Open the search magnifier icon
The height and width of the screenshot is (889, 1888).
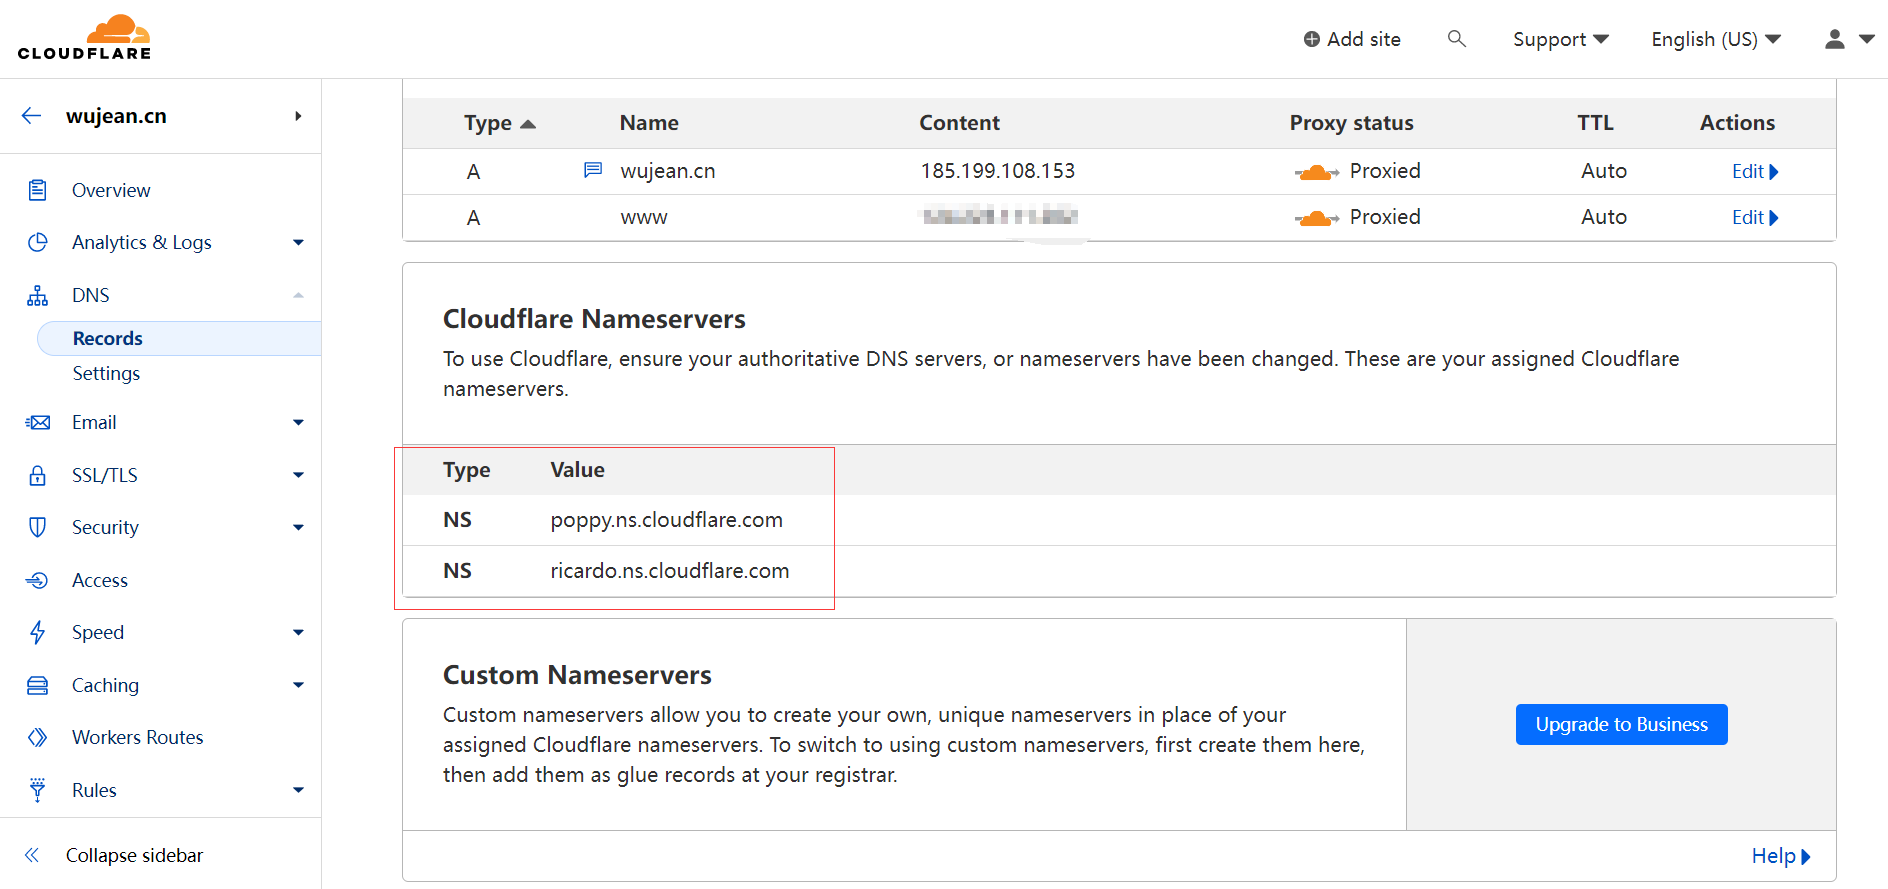pyautogui.click(x=1457, y=39)
